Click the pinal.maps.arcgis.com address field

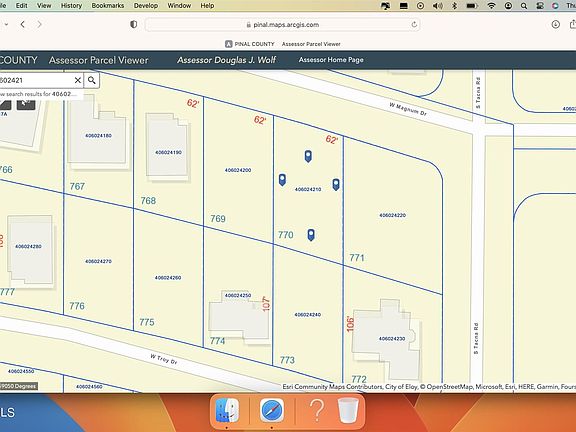[282, 25]
